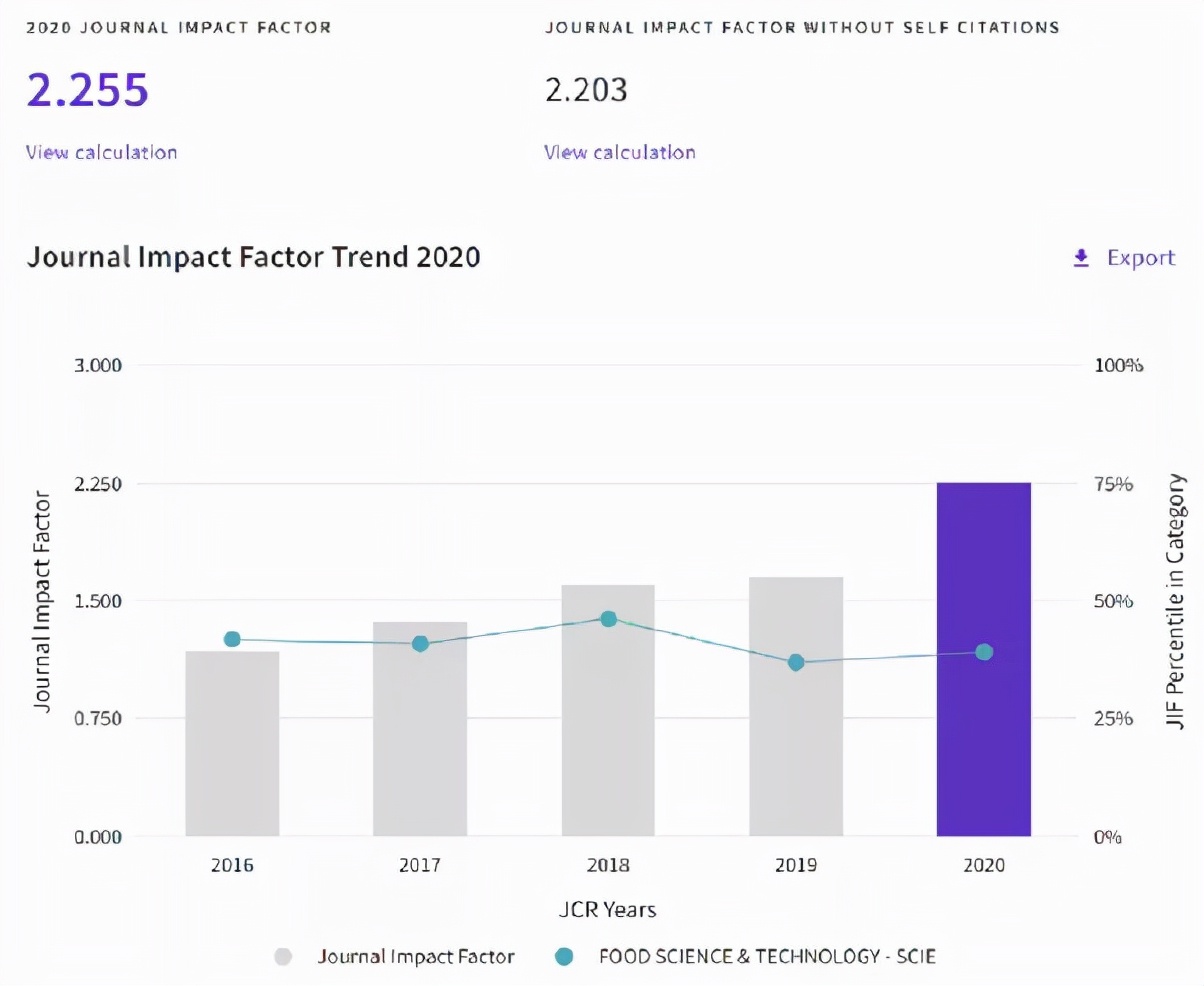The image size is (1204, 986).
Task: Click the gray 2018 bar
Action: tap(608, 730)
